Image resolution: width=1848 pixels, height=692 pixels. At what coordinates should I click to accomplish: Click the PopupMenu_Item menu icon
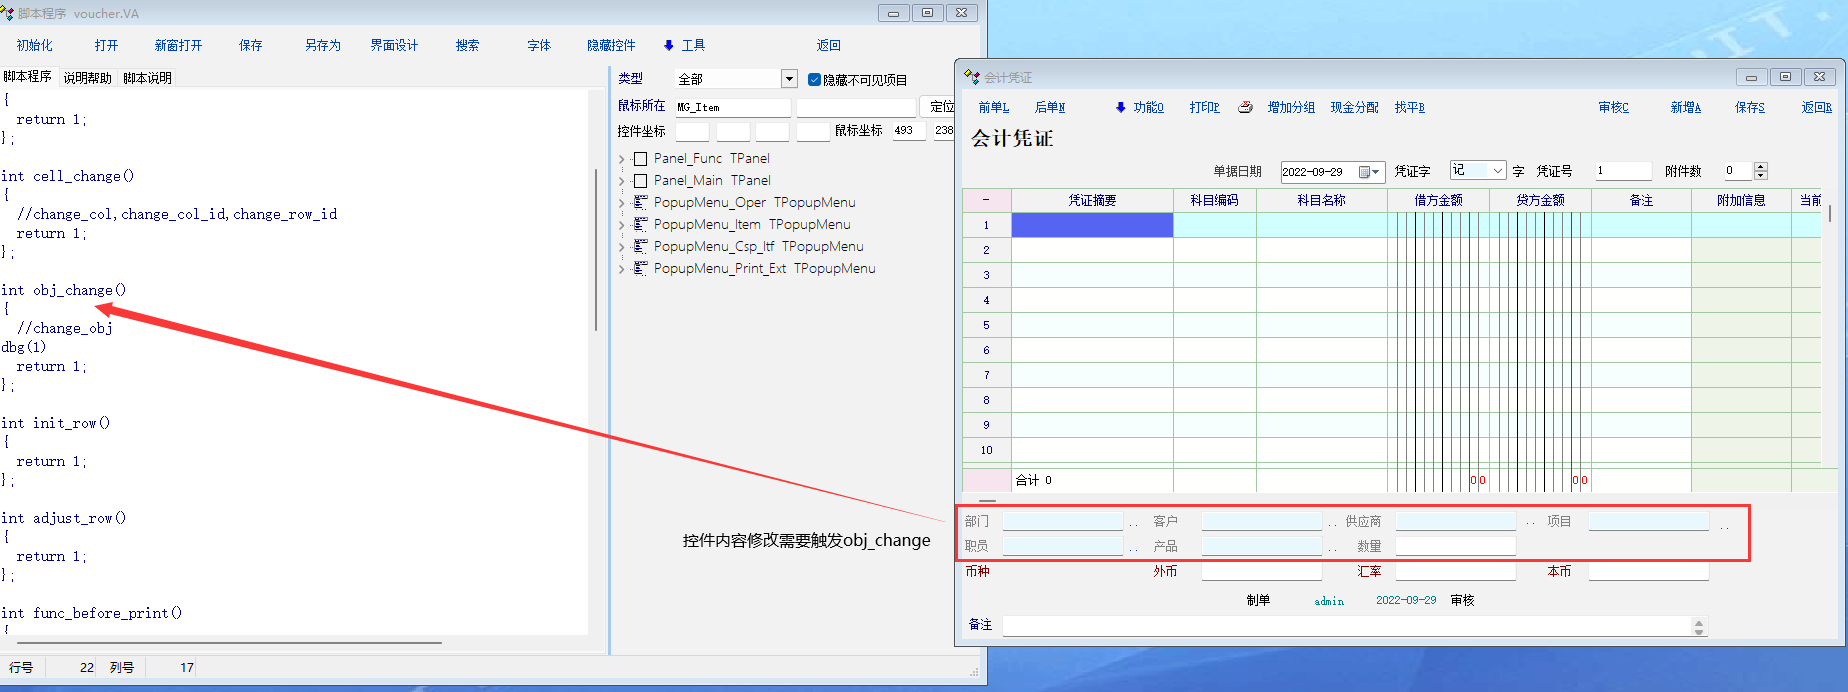click(x=641, y=224)
